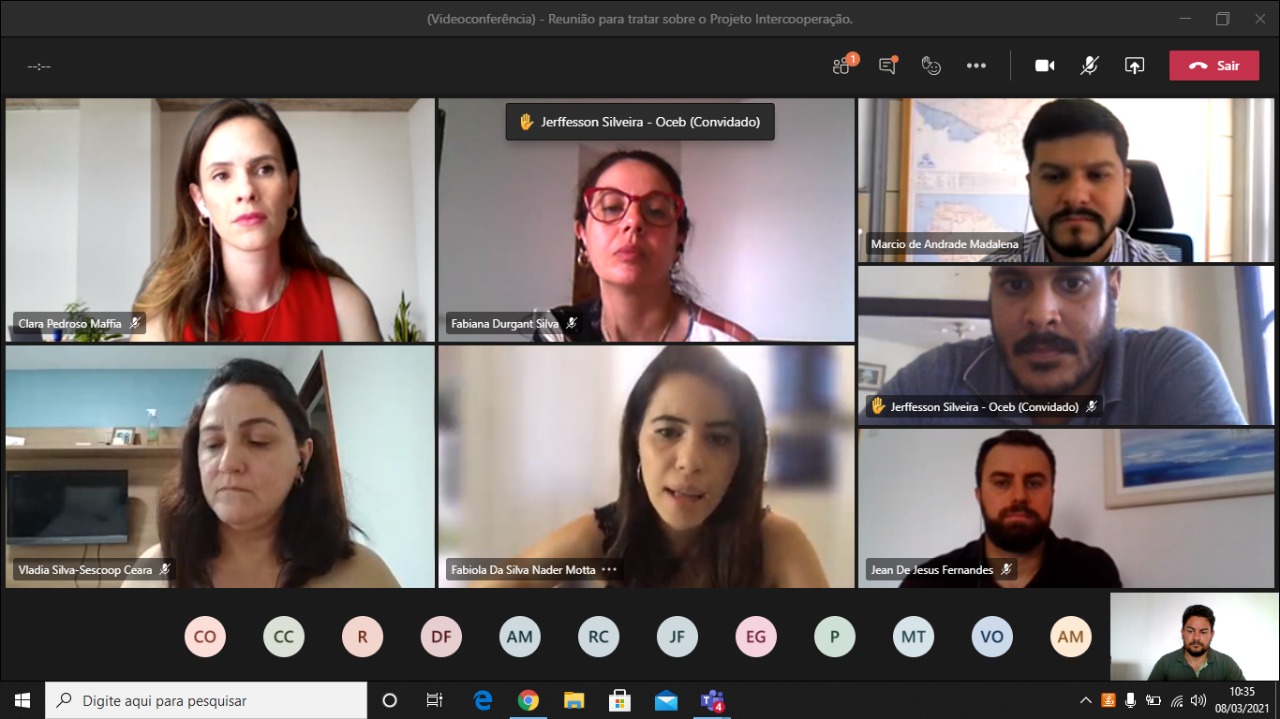Screen dimensions: 1280x719
Task: Open Google Chrome in the taskbar
Action: point(528,700)
